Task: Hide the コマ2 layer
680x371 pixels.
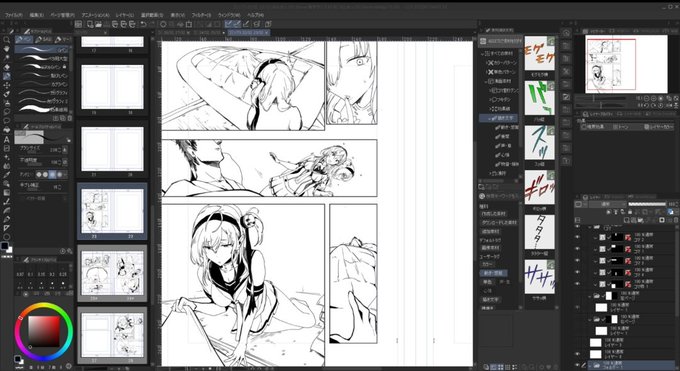Action: (x=577, y=237)
